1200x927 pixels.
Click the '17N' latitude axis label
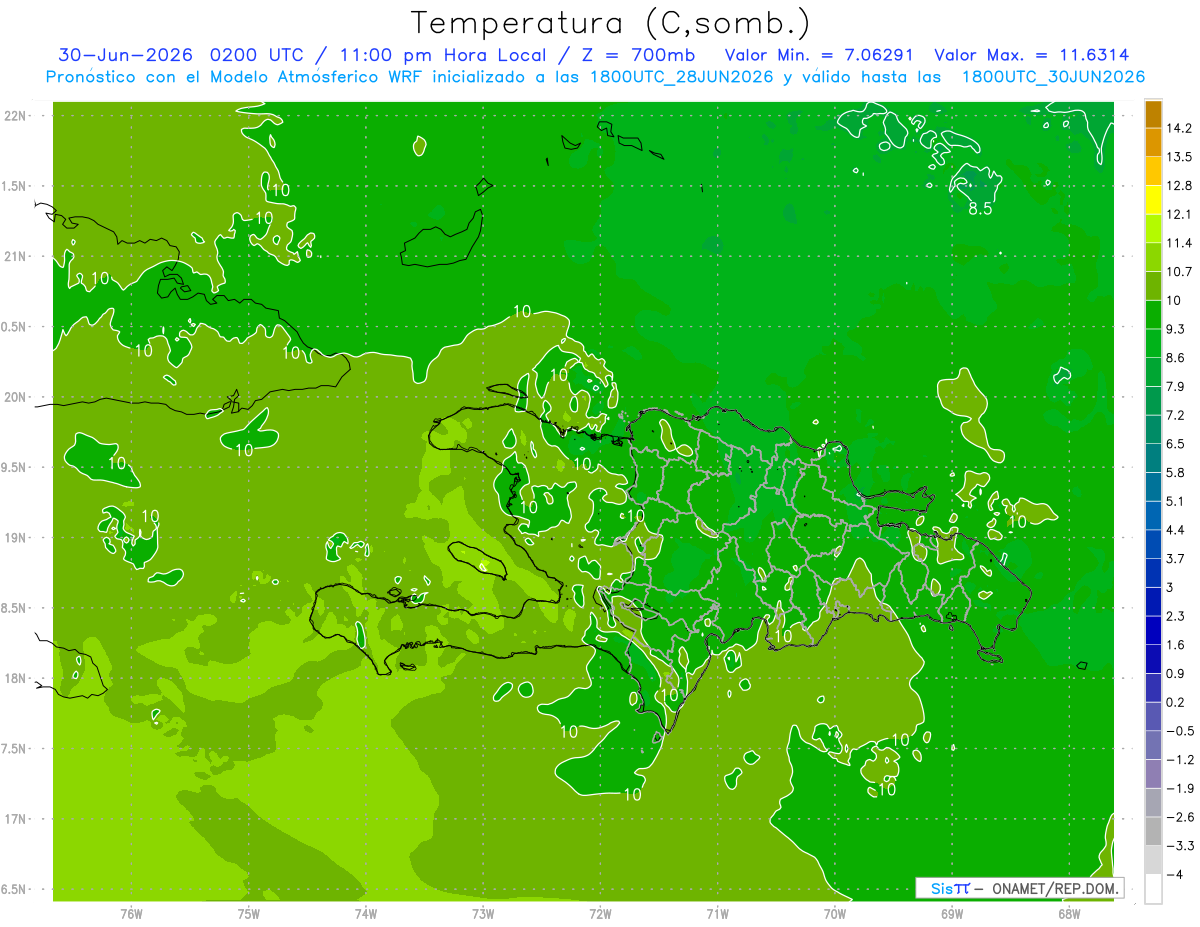(x=17, y=819)
